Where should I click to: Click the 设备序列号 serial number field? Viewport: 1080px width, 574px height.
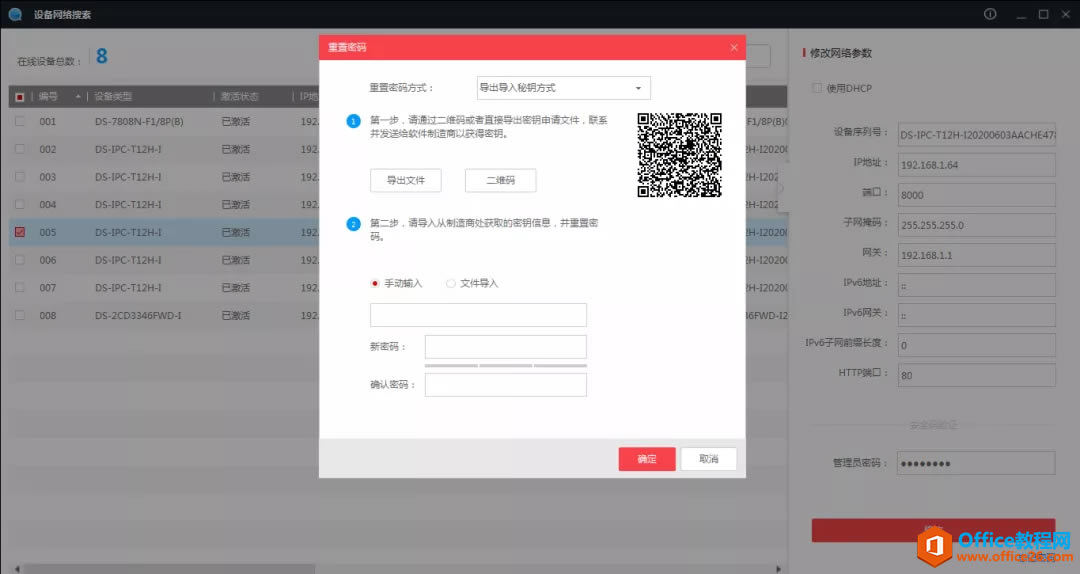point(976,135)
